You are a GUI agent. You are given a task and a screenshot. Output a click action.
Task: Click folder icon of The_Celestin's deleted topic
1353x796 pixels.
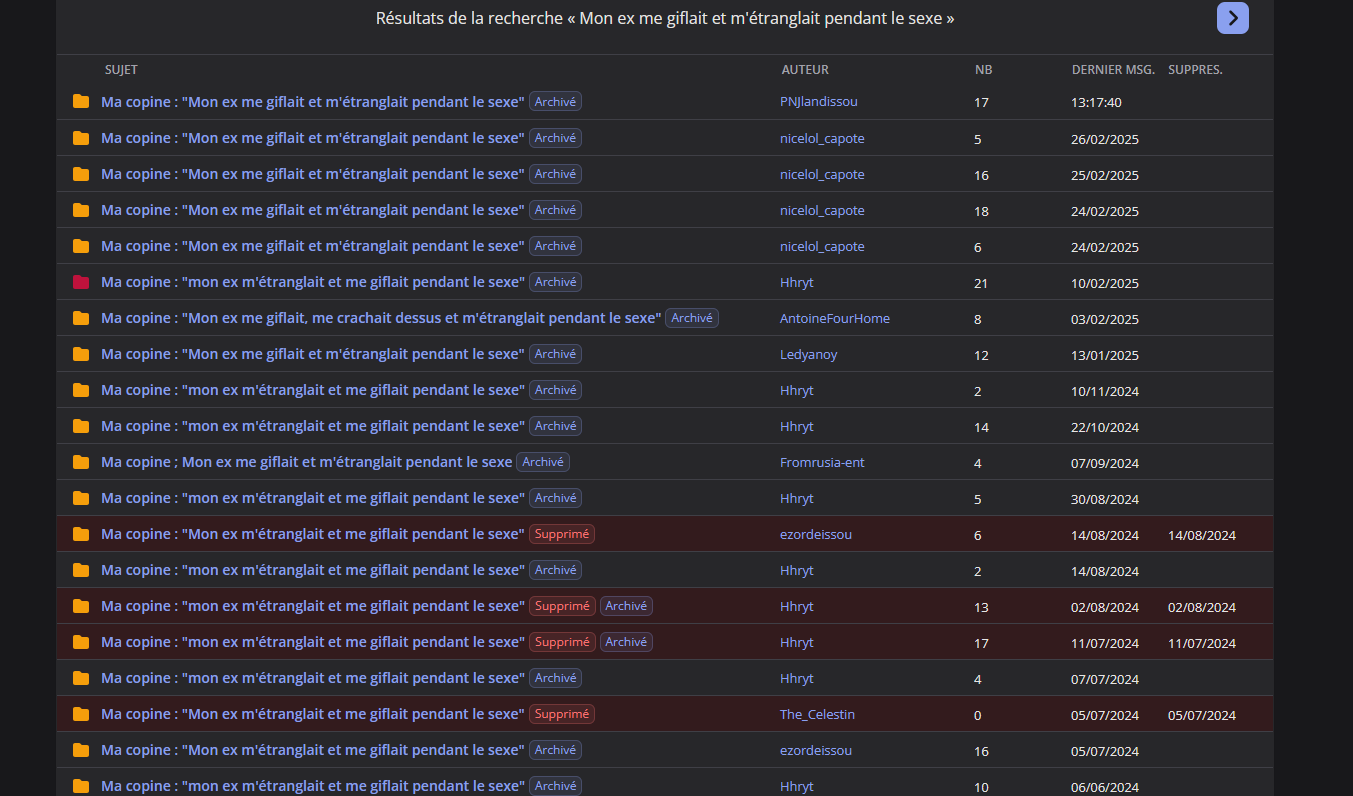[81, 714]
